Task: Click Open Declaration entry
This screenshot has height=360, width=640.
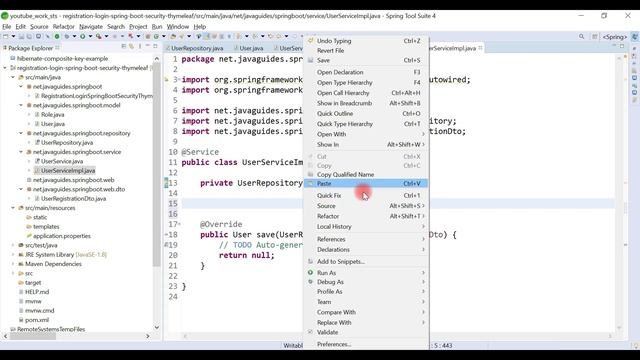Action: [x=366, y=72]
